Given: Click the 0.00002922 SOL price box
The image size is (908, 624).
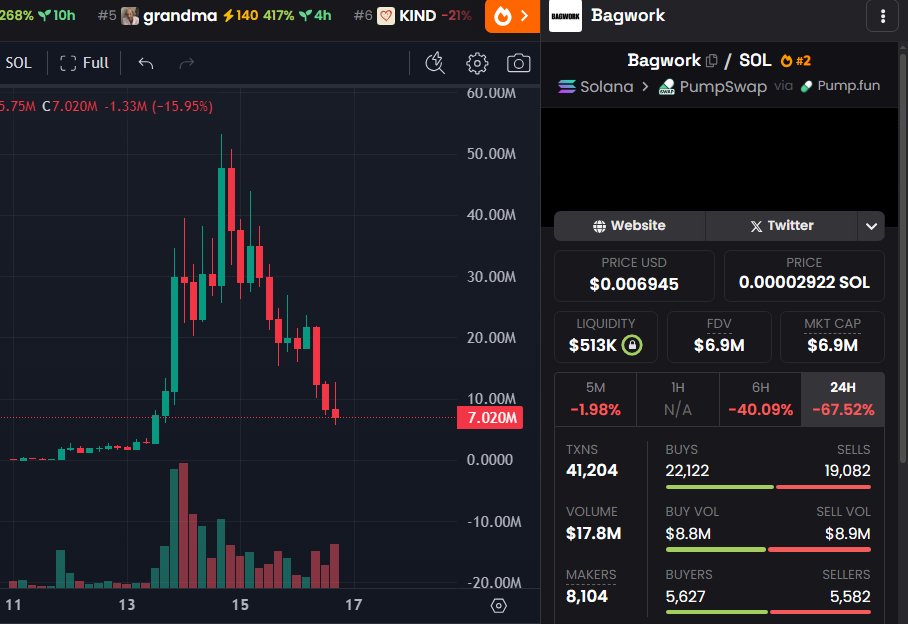Looking at the screenshot, I should tap(804, 276).
